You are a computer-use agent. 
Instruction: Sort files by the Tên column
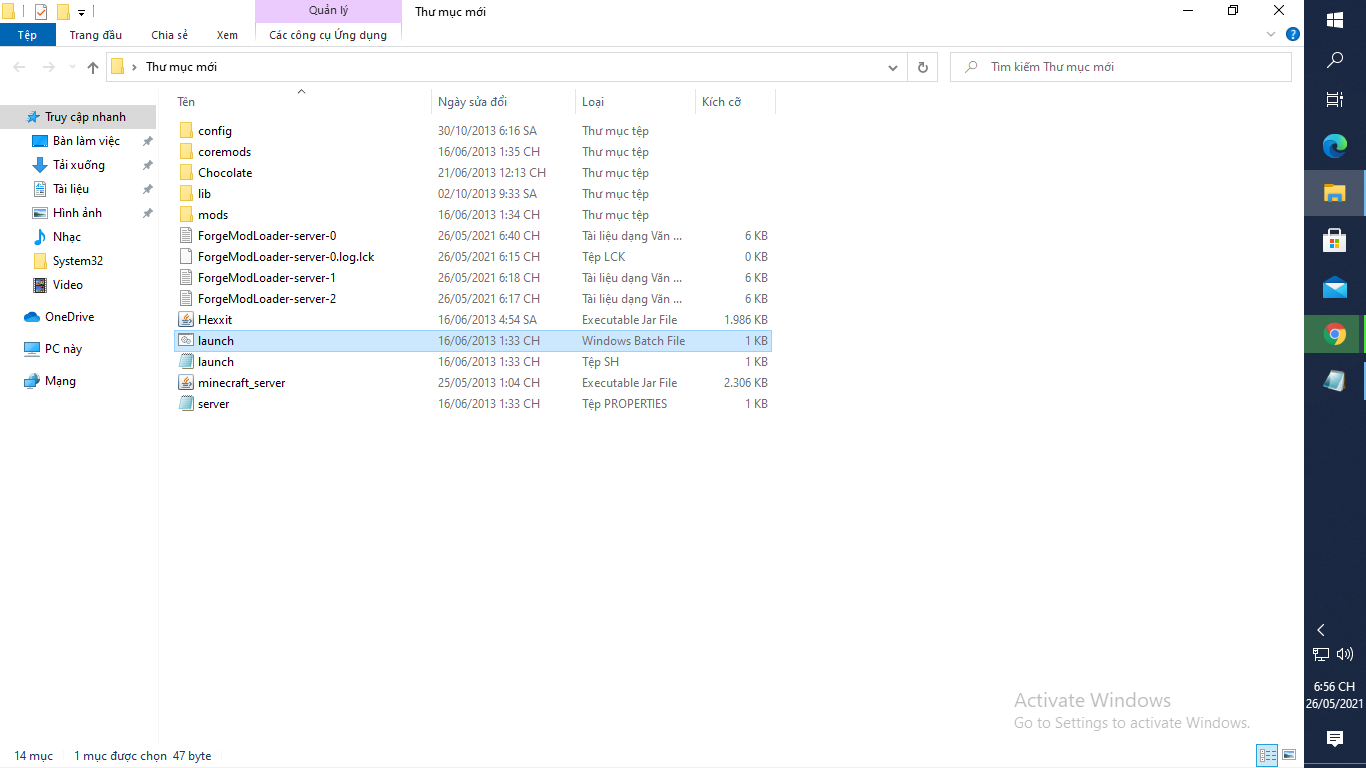[x=302, y=102]
